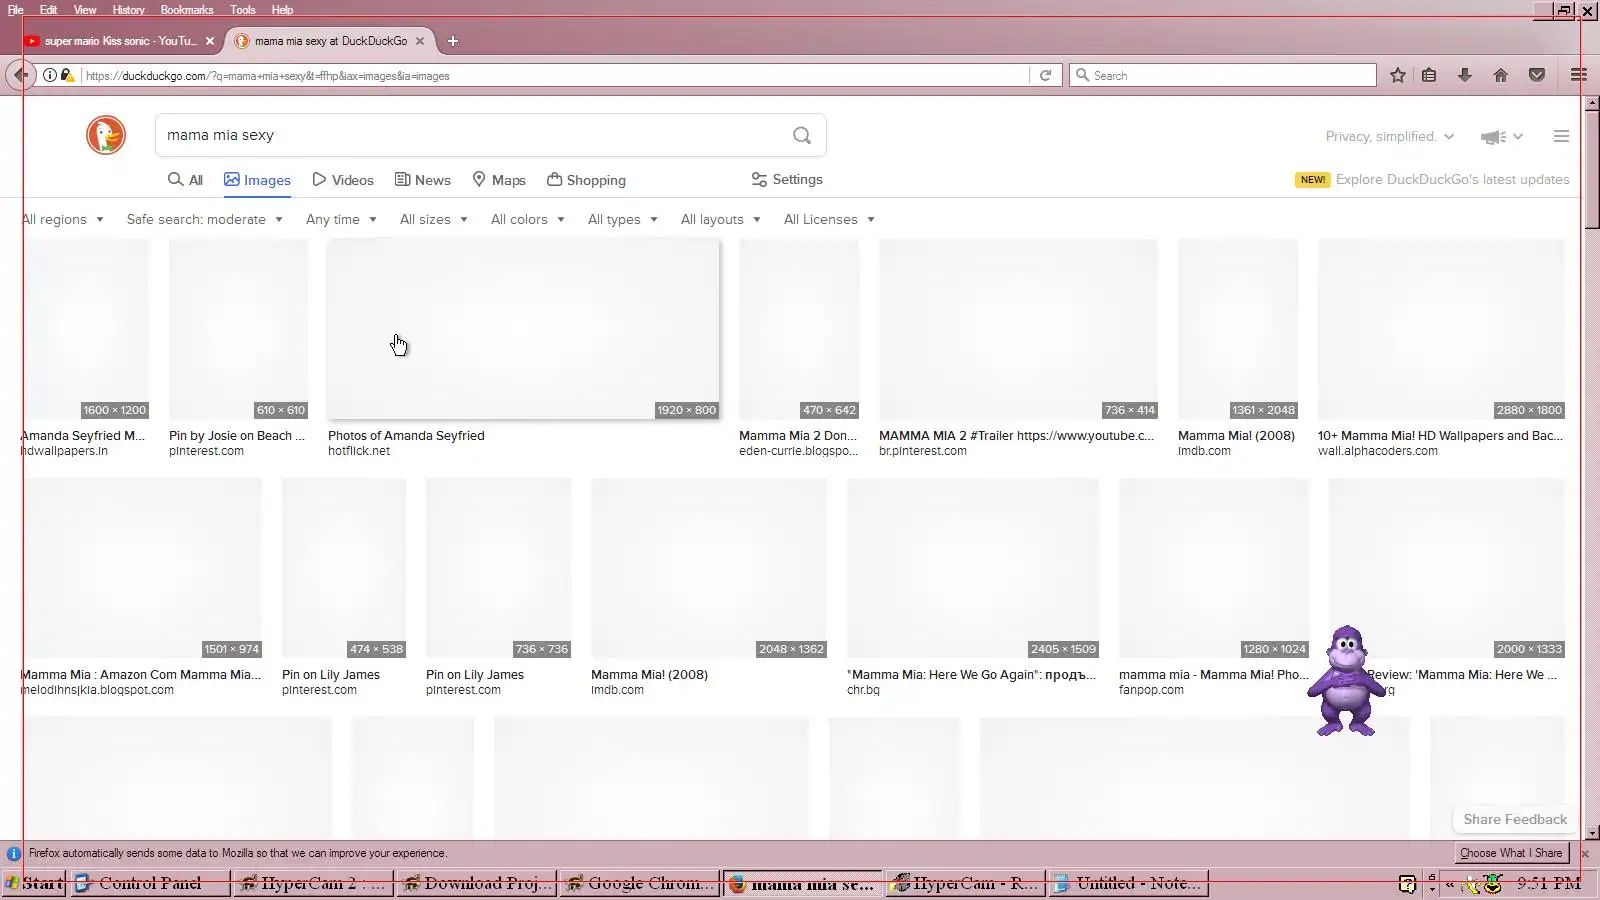Show site information via the info icon

coord(49,75)
